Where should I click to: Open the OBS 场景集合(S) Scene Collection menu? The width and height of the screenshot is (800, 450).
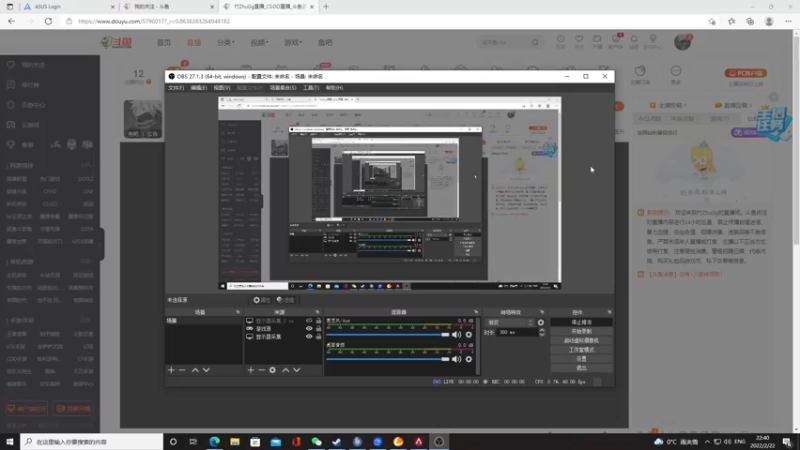coord(283,88)
